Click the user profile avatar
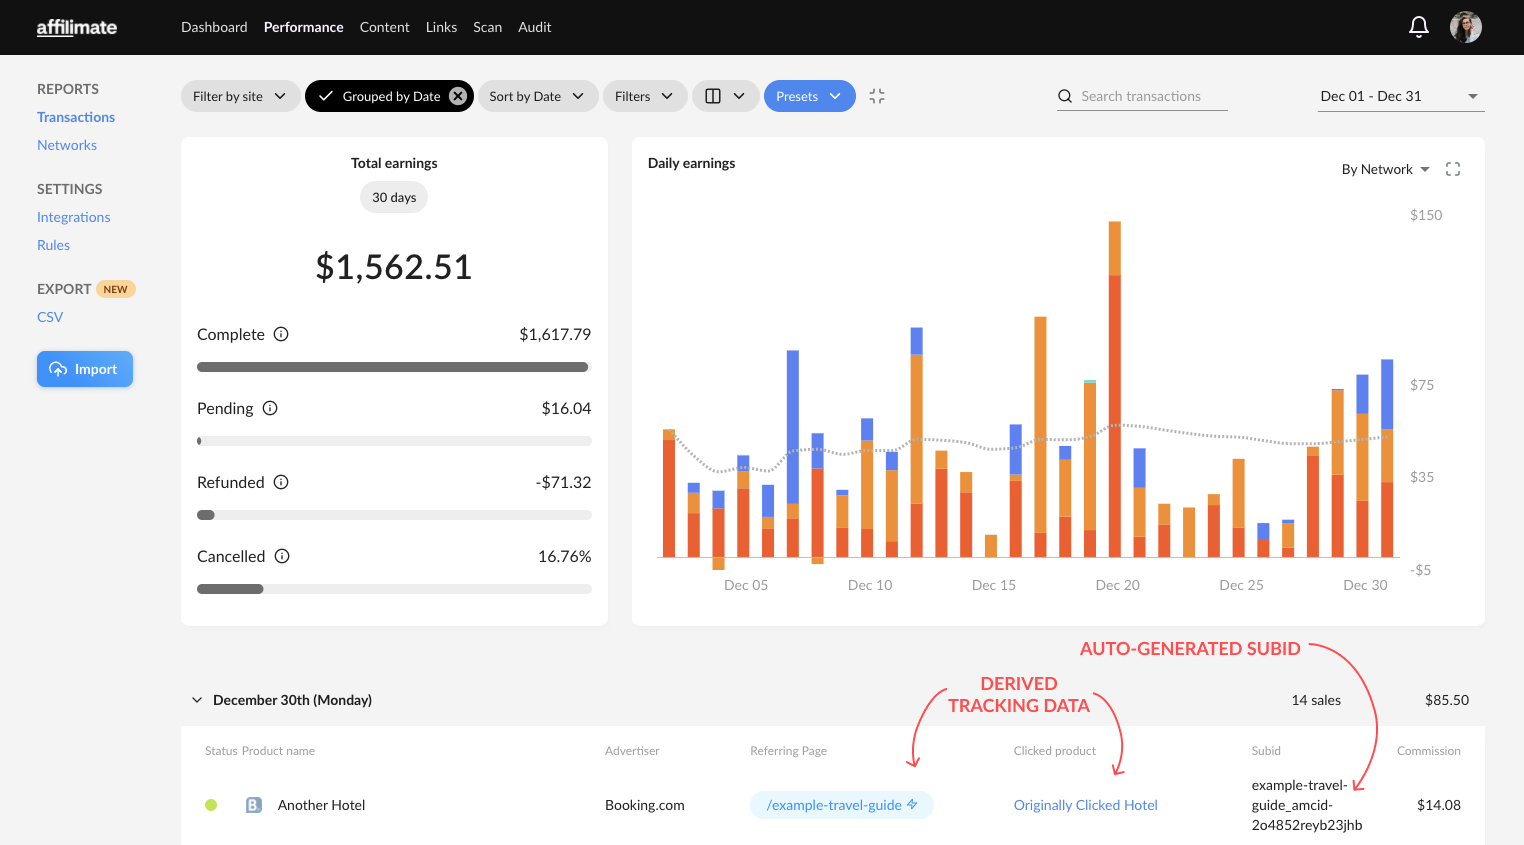This screenshot has width=1524, height=845. coord(1465,27)
